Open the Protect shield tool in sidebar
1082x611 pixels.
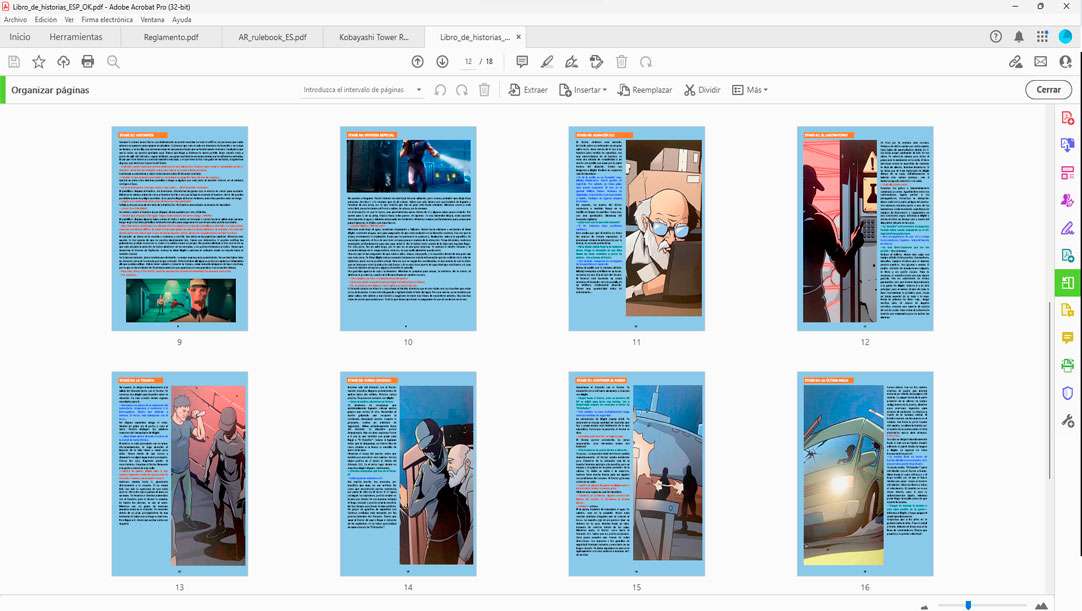pos(1068,393)
